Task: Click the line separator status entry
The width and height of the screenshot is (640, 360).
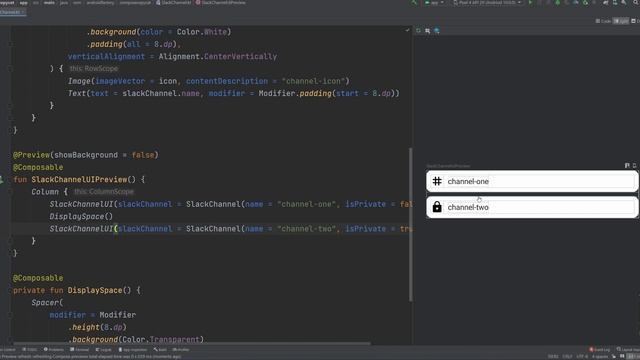Action: pyautogui.click(x=567, y=357)
